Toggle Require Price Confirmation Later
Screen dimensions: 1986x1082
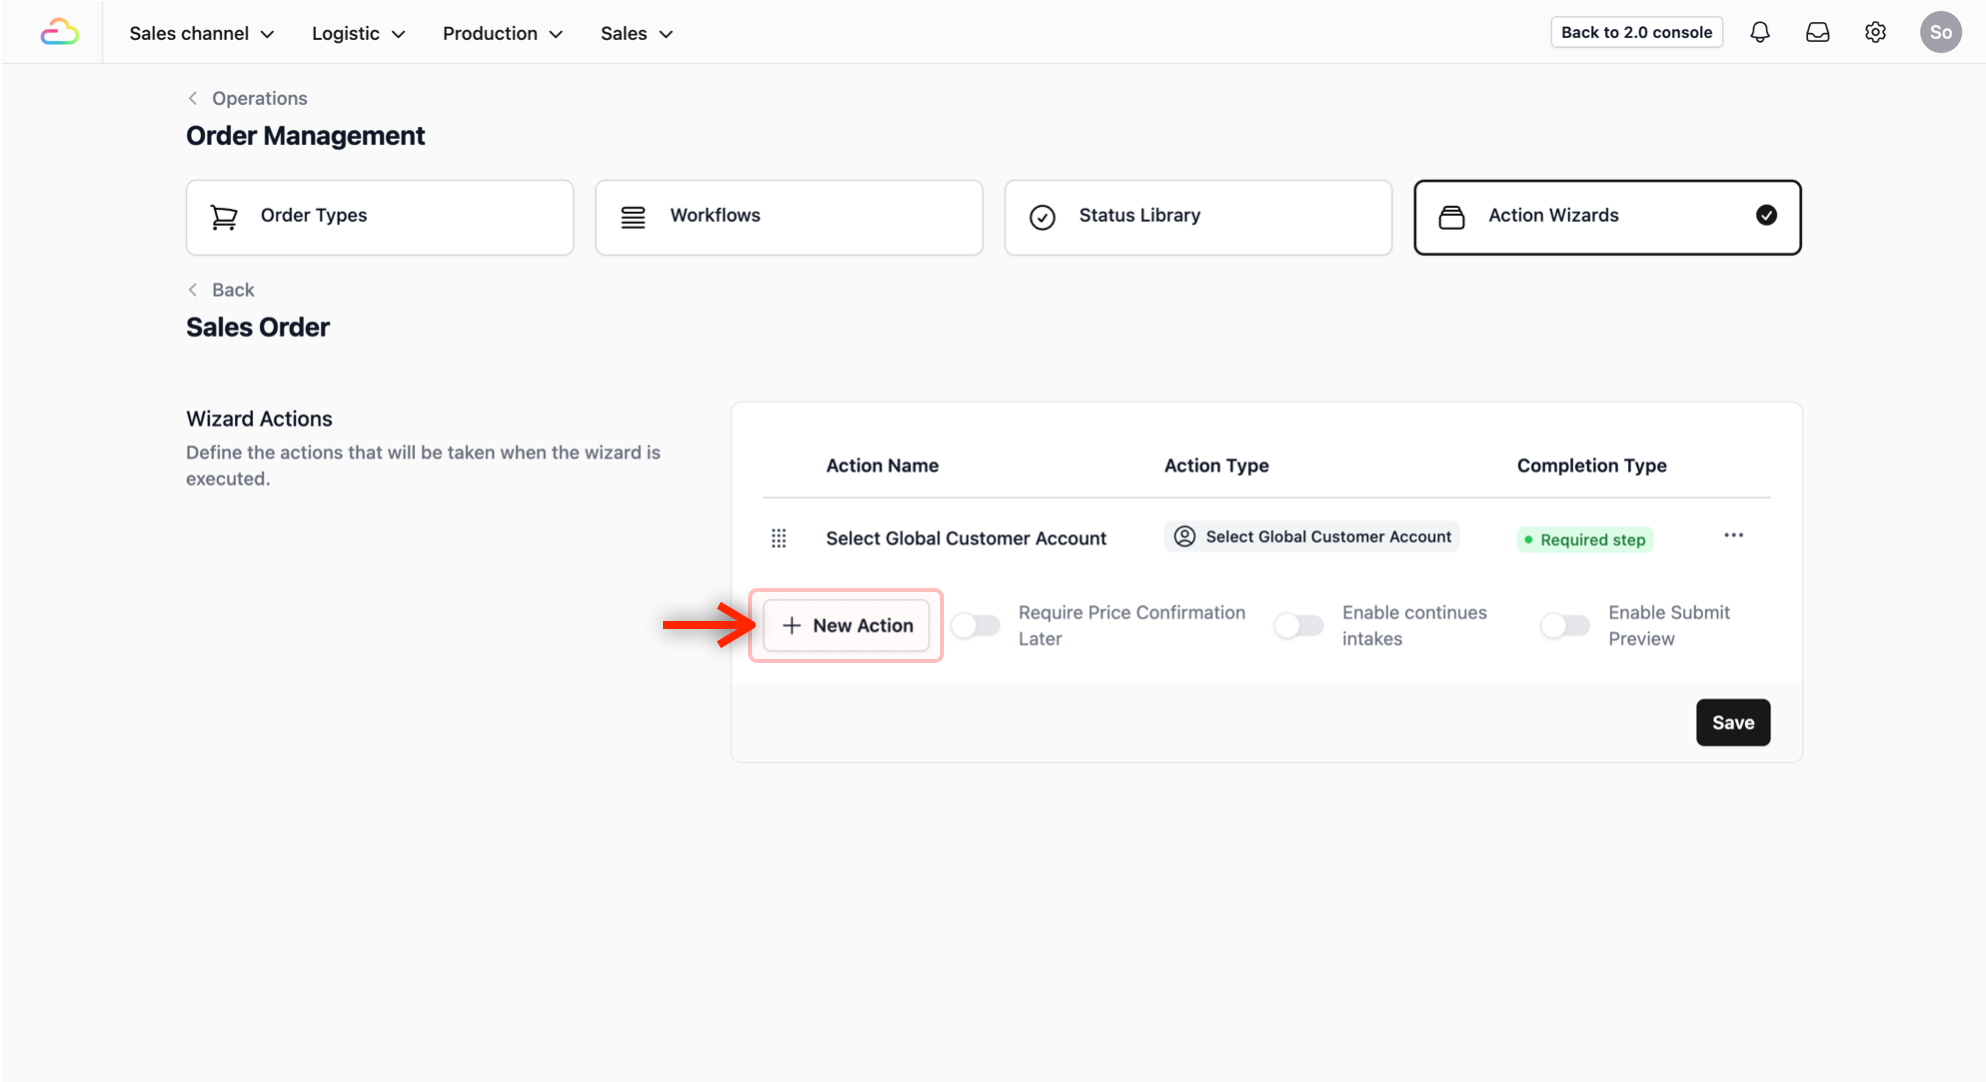pyautogui.click(x=975, y=626)
